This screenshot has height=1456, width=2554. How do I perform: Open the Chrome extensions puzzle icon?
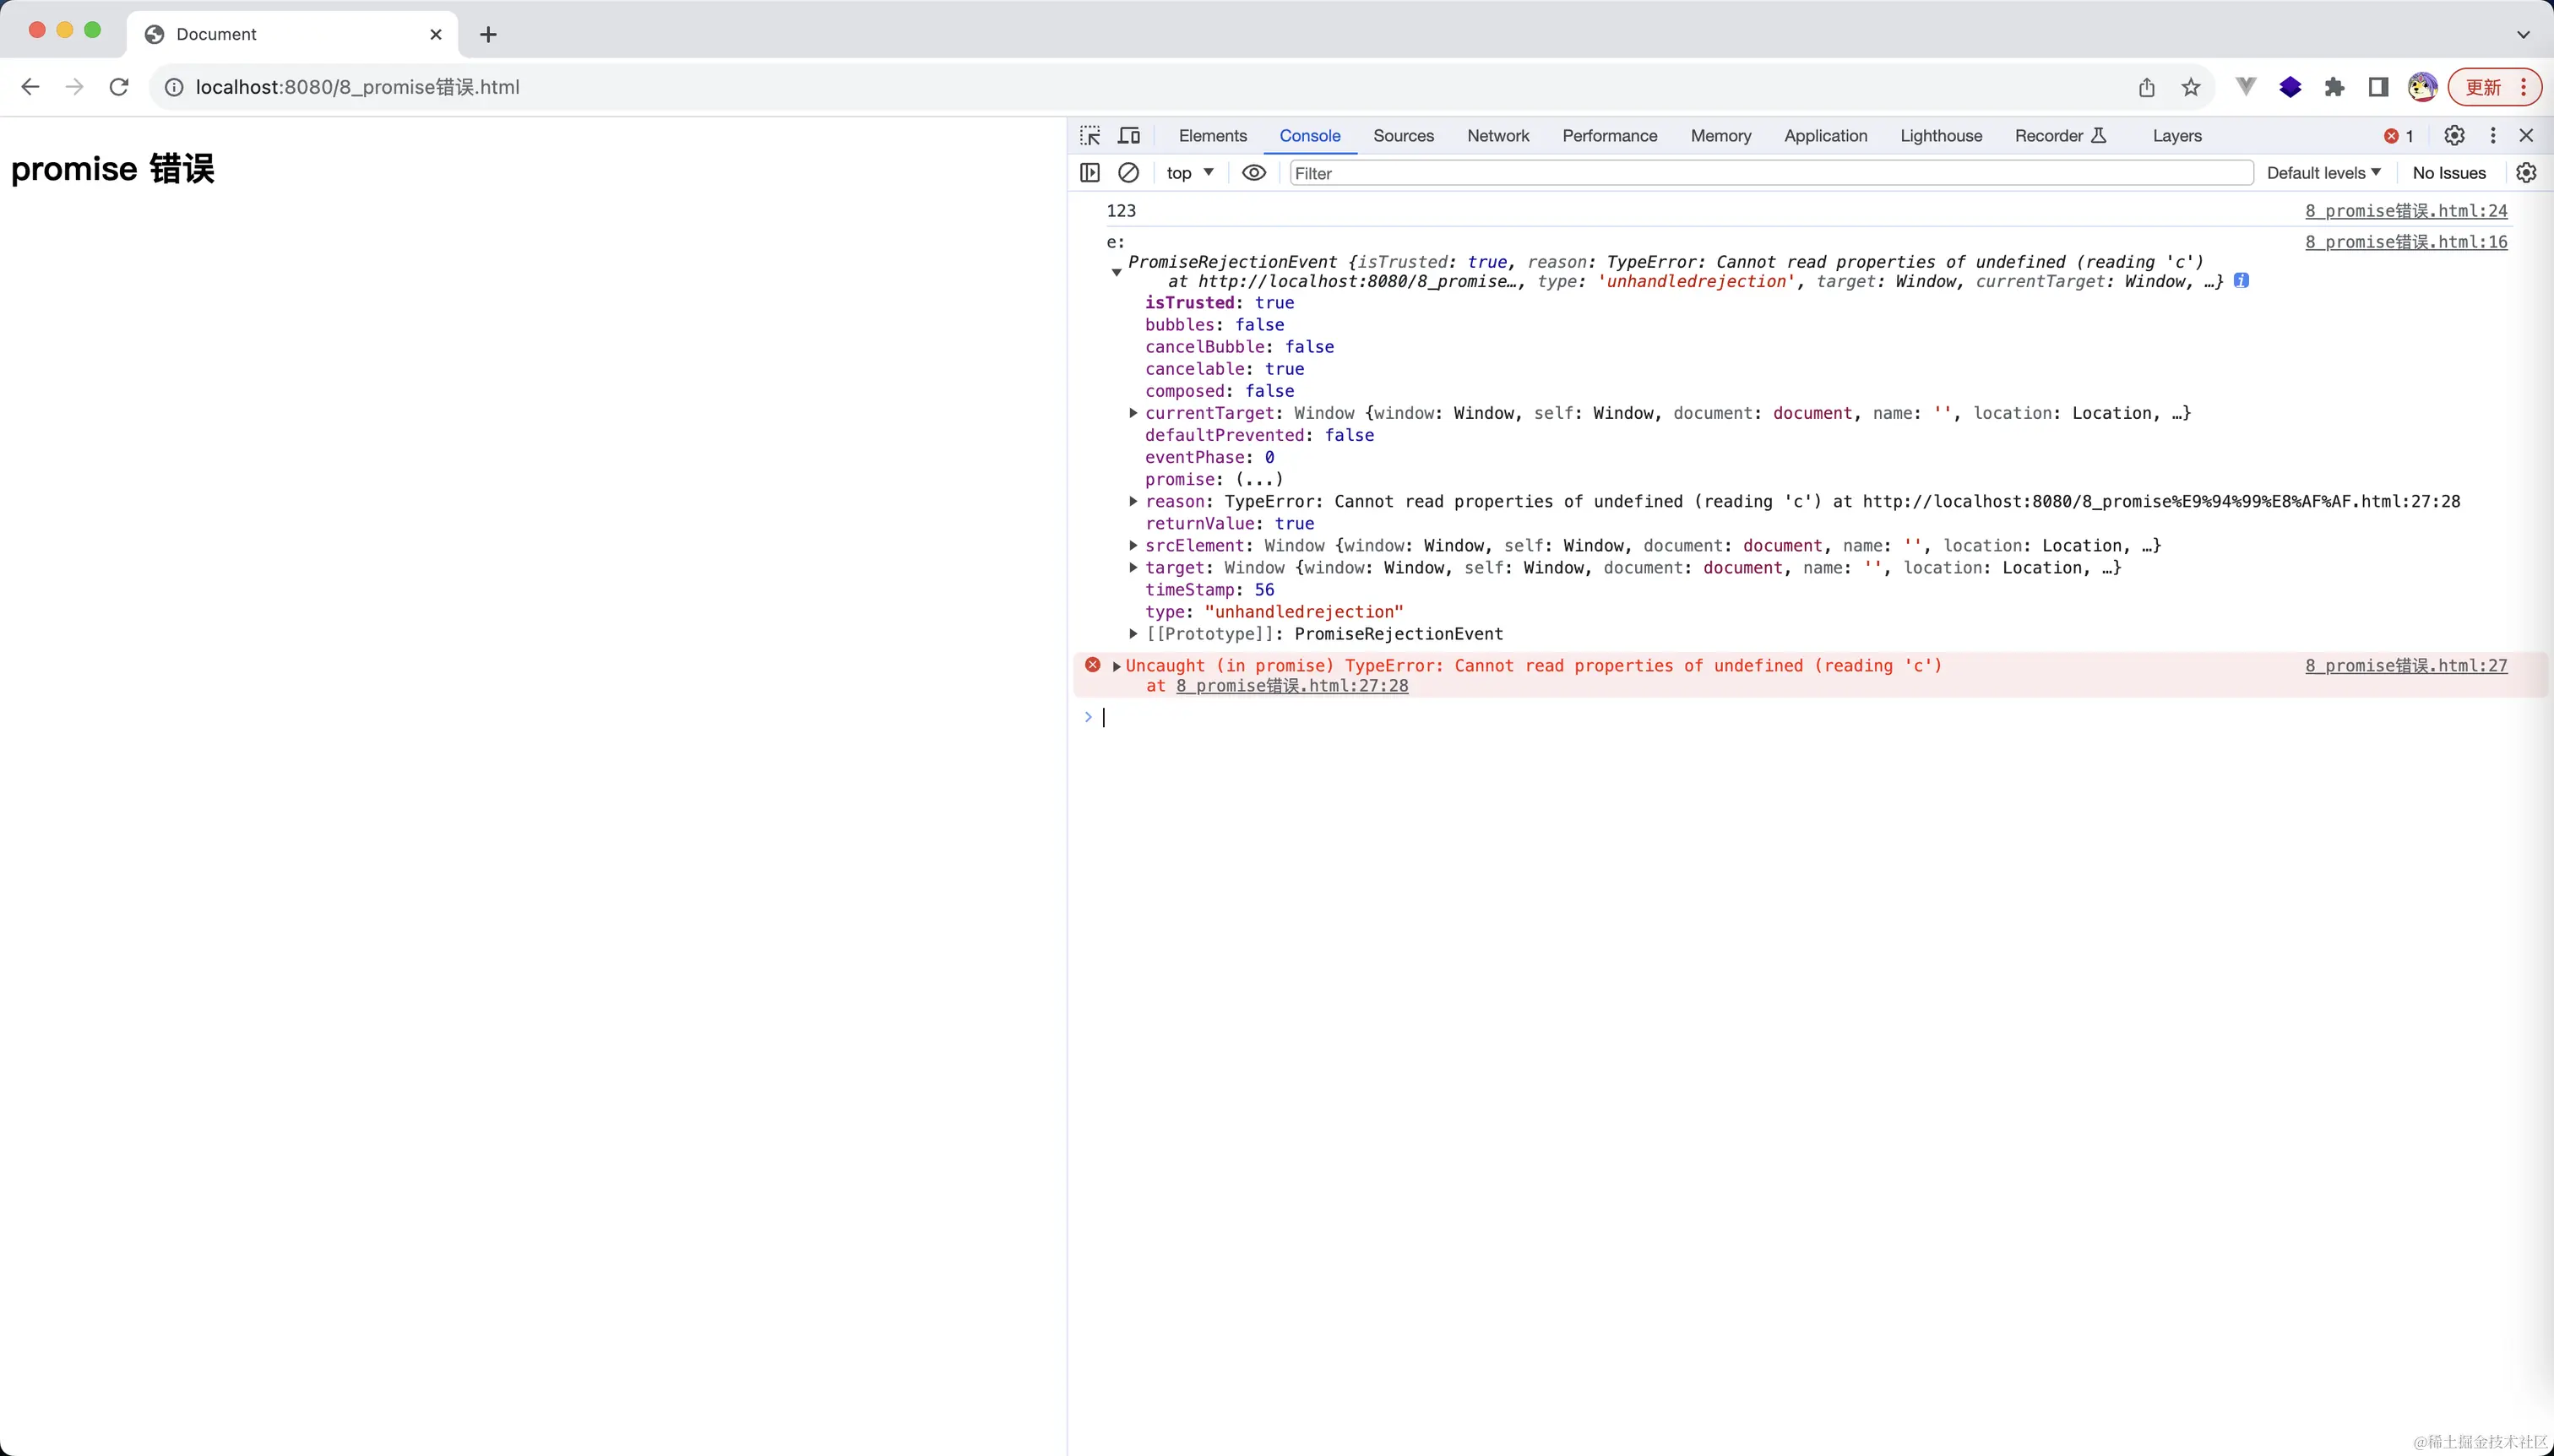2334,88
